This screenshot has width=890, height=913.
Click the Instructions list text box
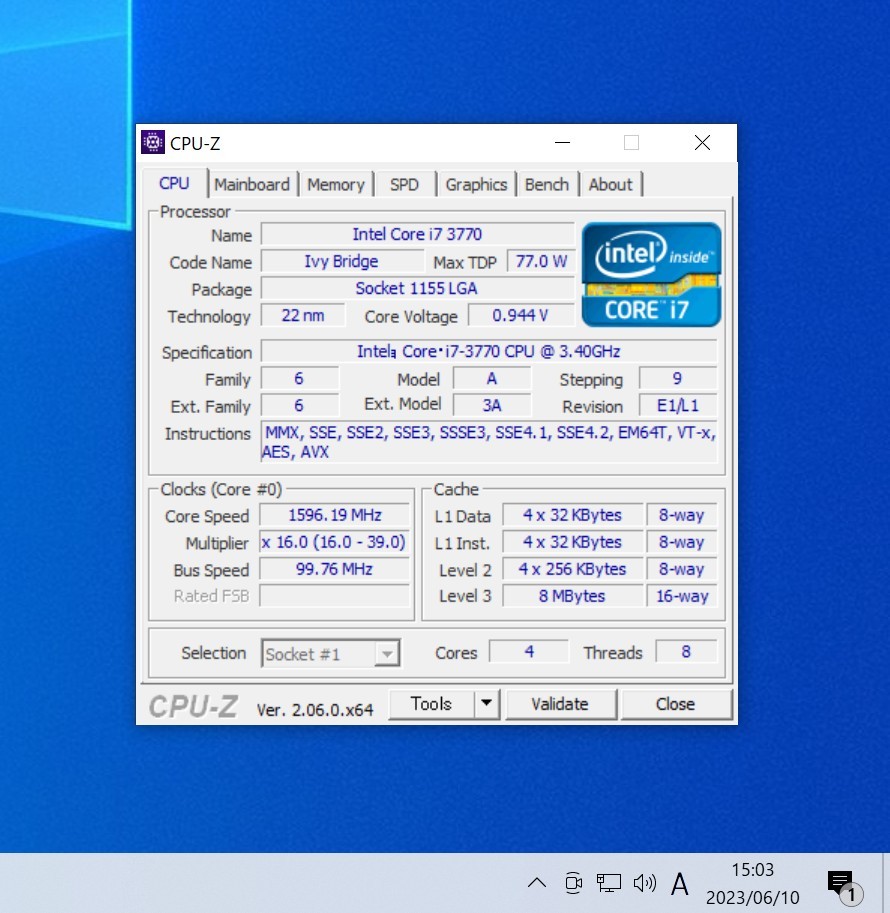[x=489, y=442]
